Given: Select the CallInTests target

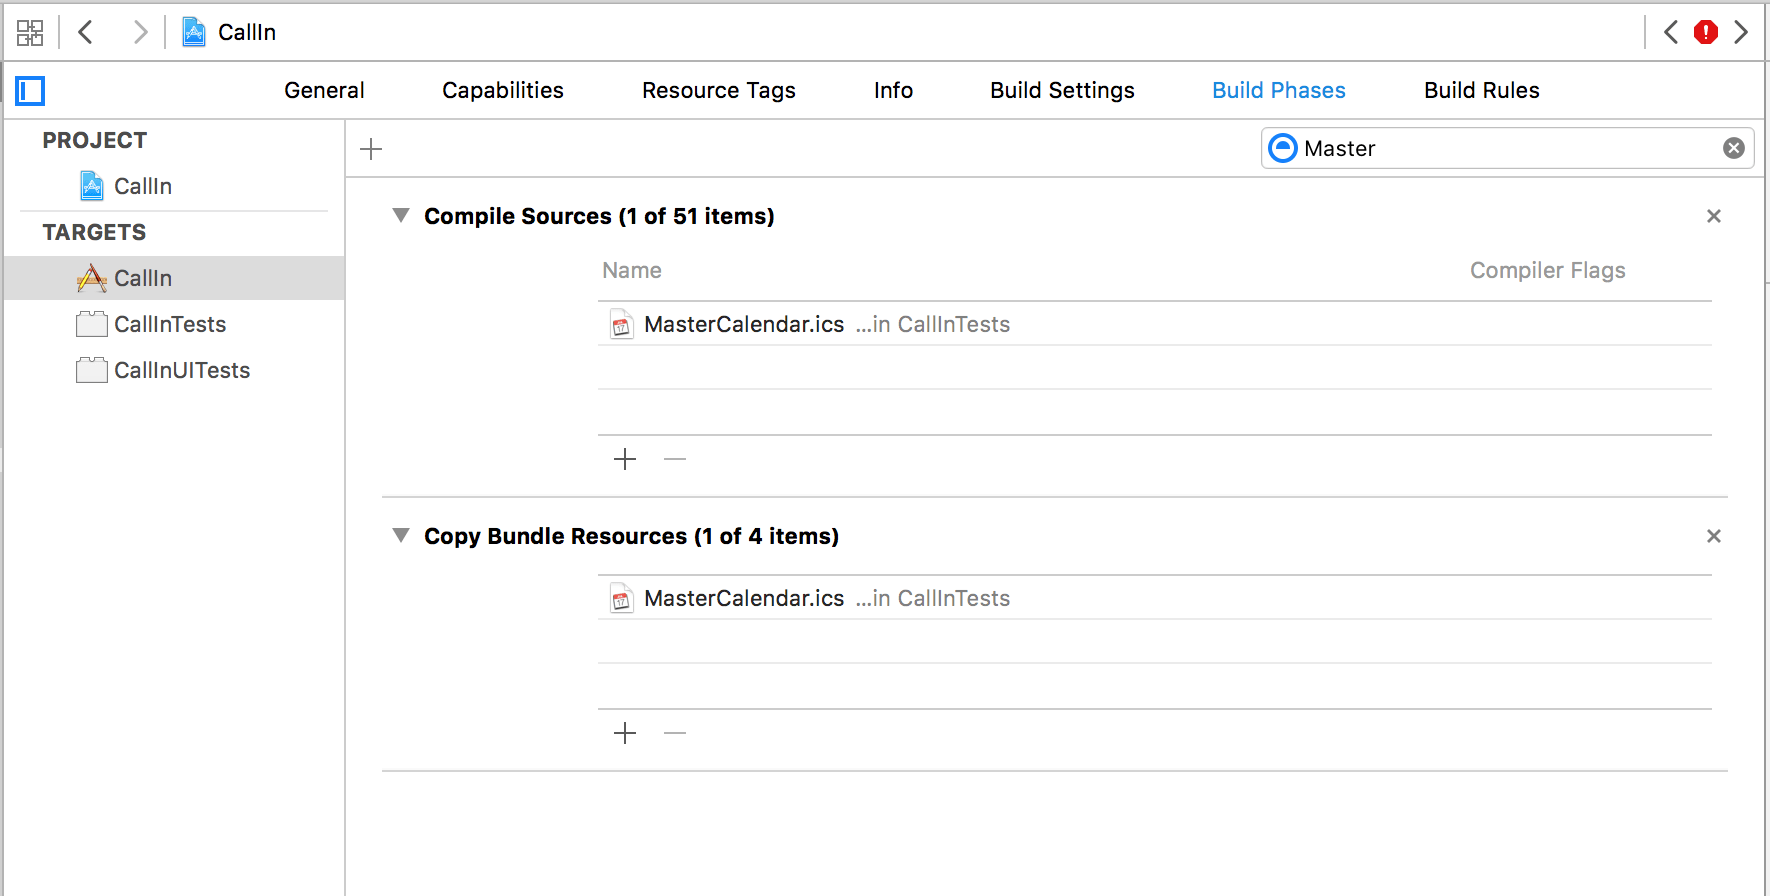Looking at the screenshot, I should (170, 324).
